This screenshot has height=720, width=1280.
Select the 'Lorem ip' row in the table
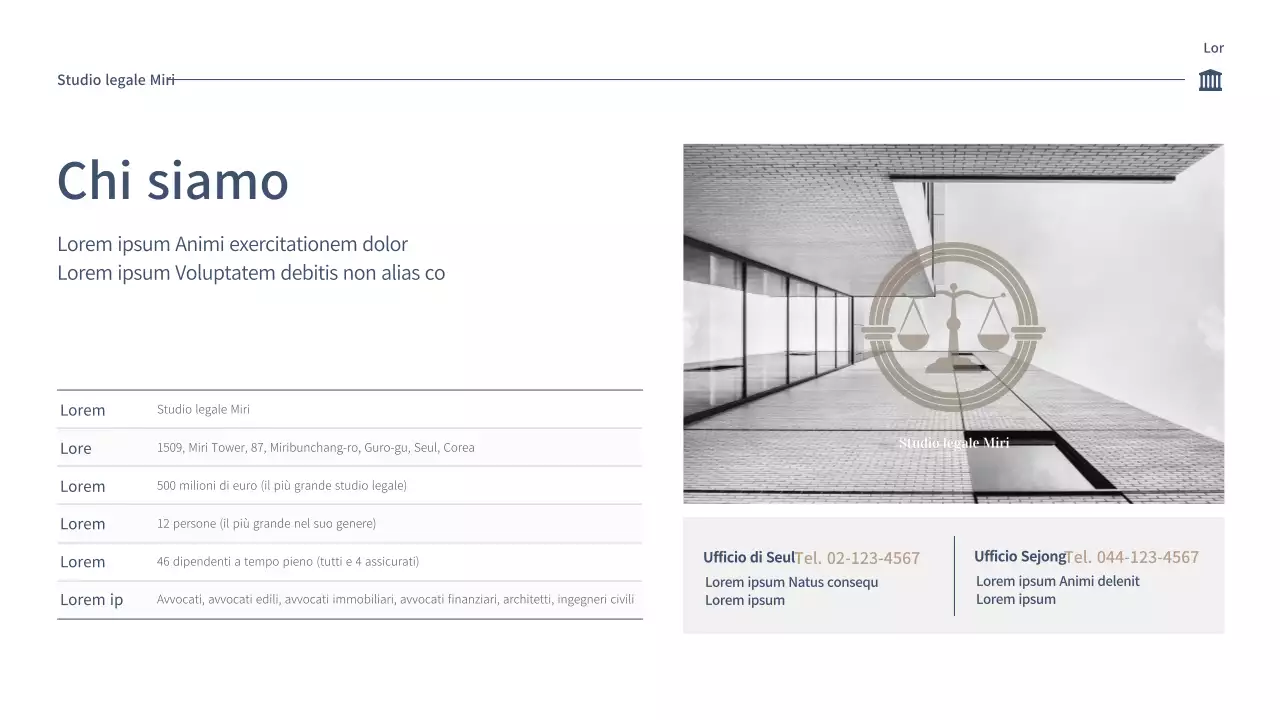(91, 599)
